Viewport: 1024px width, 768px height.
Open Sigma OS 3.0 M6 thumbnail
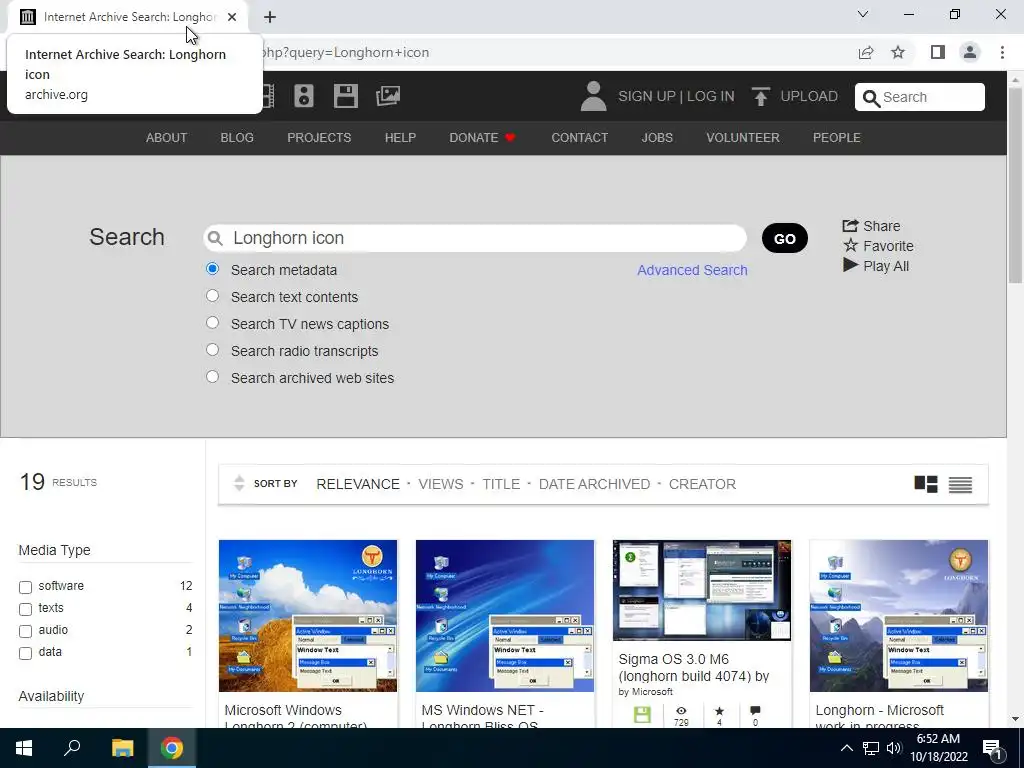click(x=702, y=590)
